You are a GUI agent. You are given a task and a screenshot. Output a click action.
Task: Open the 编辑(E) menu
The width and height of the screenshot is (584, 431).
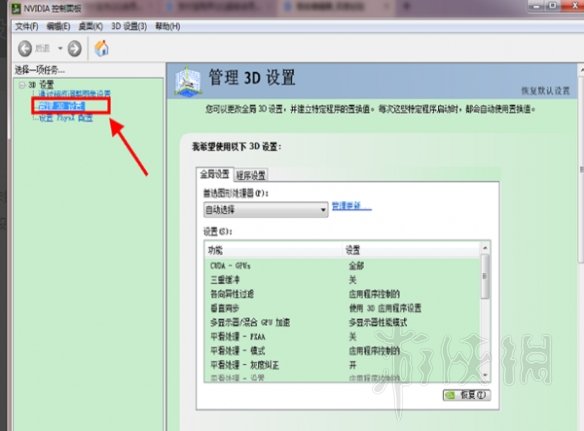tap(58, 26)
